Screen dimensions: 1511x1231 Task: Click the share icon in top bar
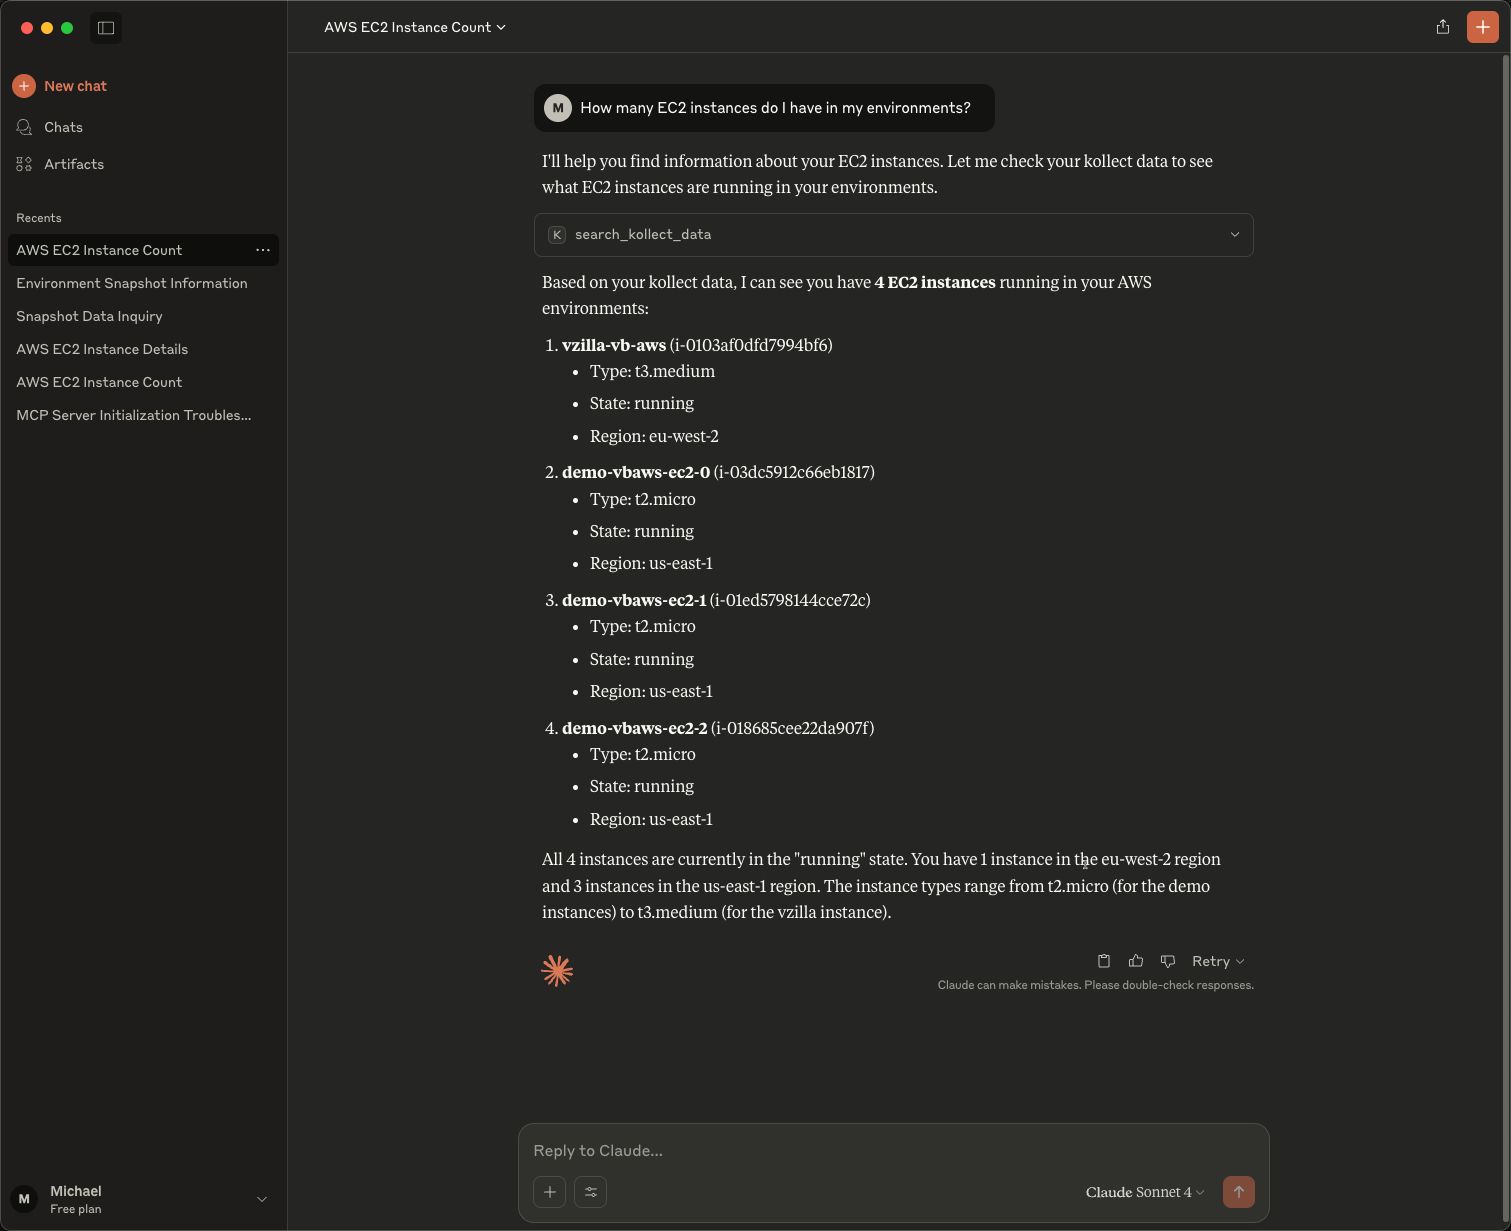[1443, 27]
